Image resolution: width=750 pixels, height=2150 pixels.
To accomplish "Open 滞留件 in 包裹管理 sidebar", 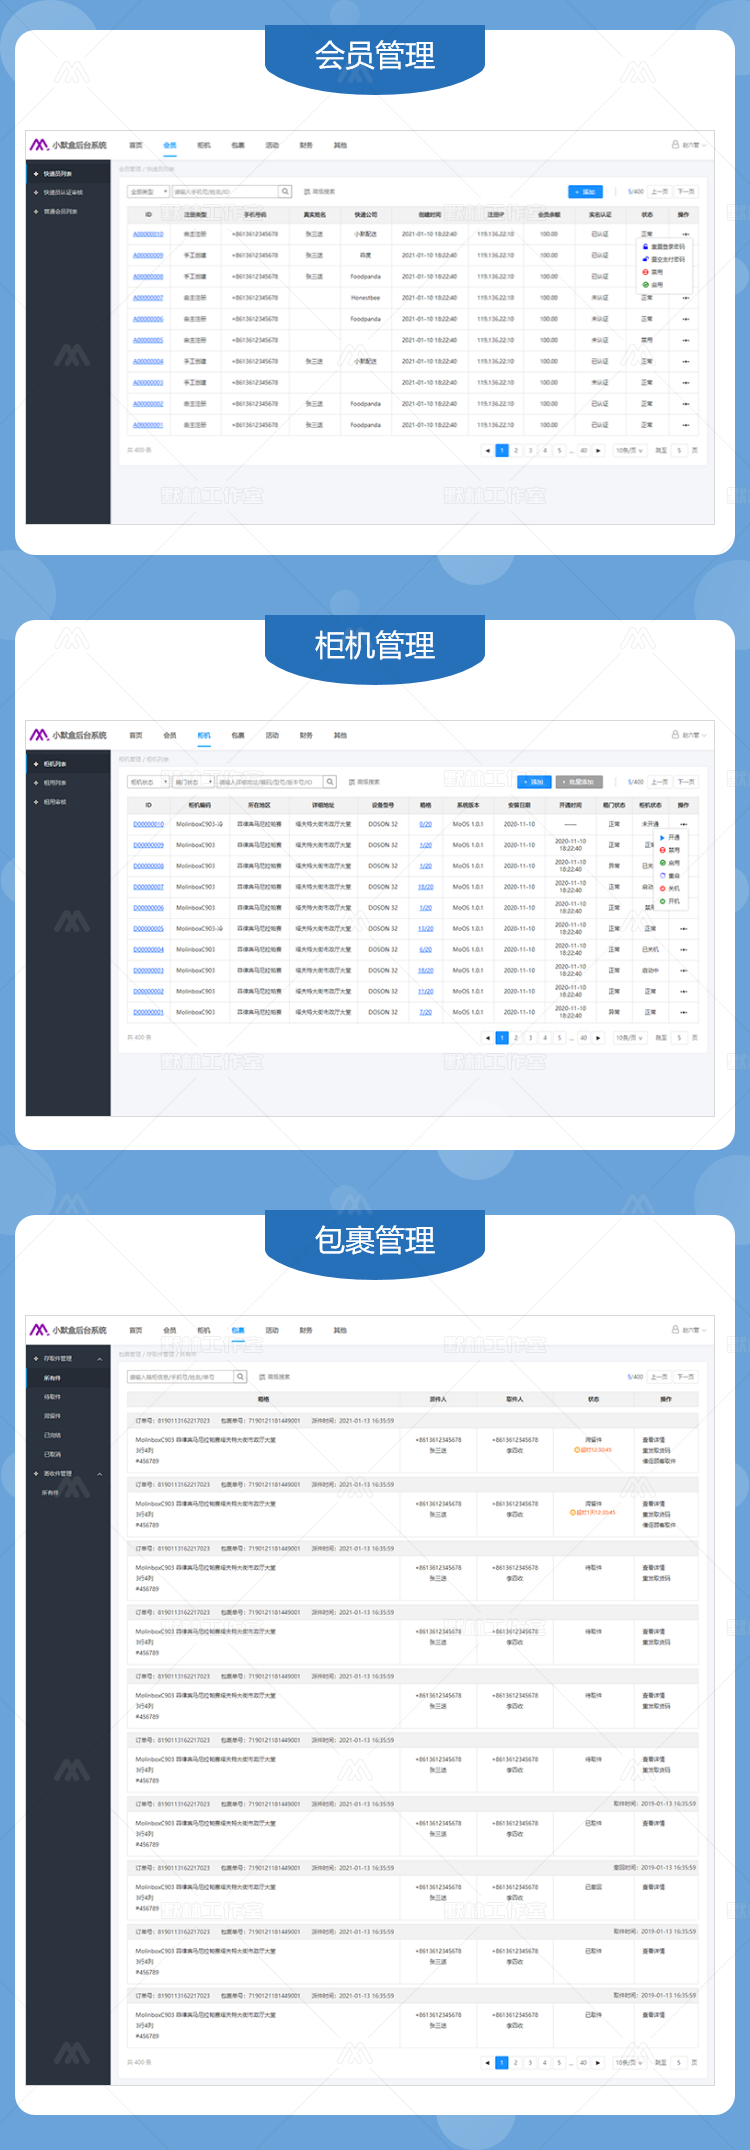I will click(x=52, y=1416).
